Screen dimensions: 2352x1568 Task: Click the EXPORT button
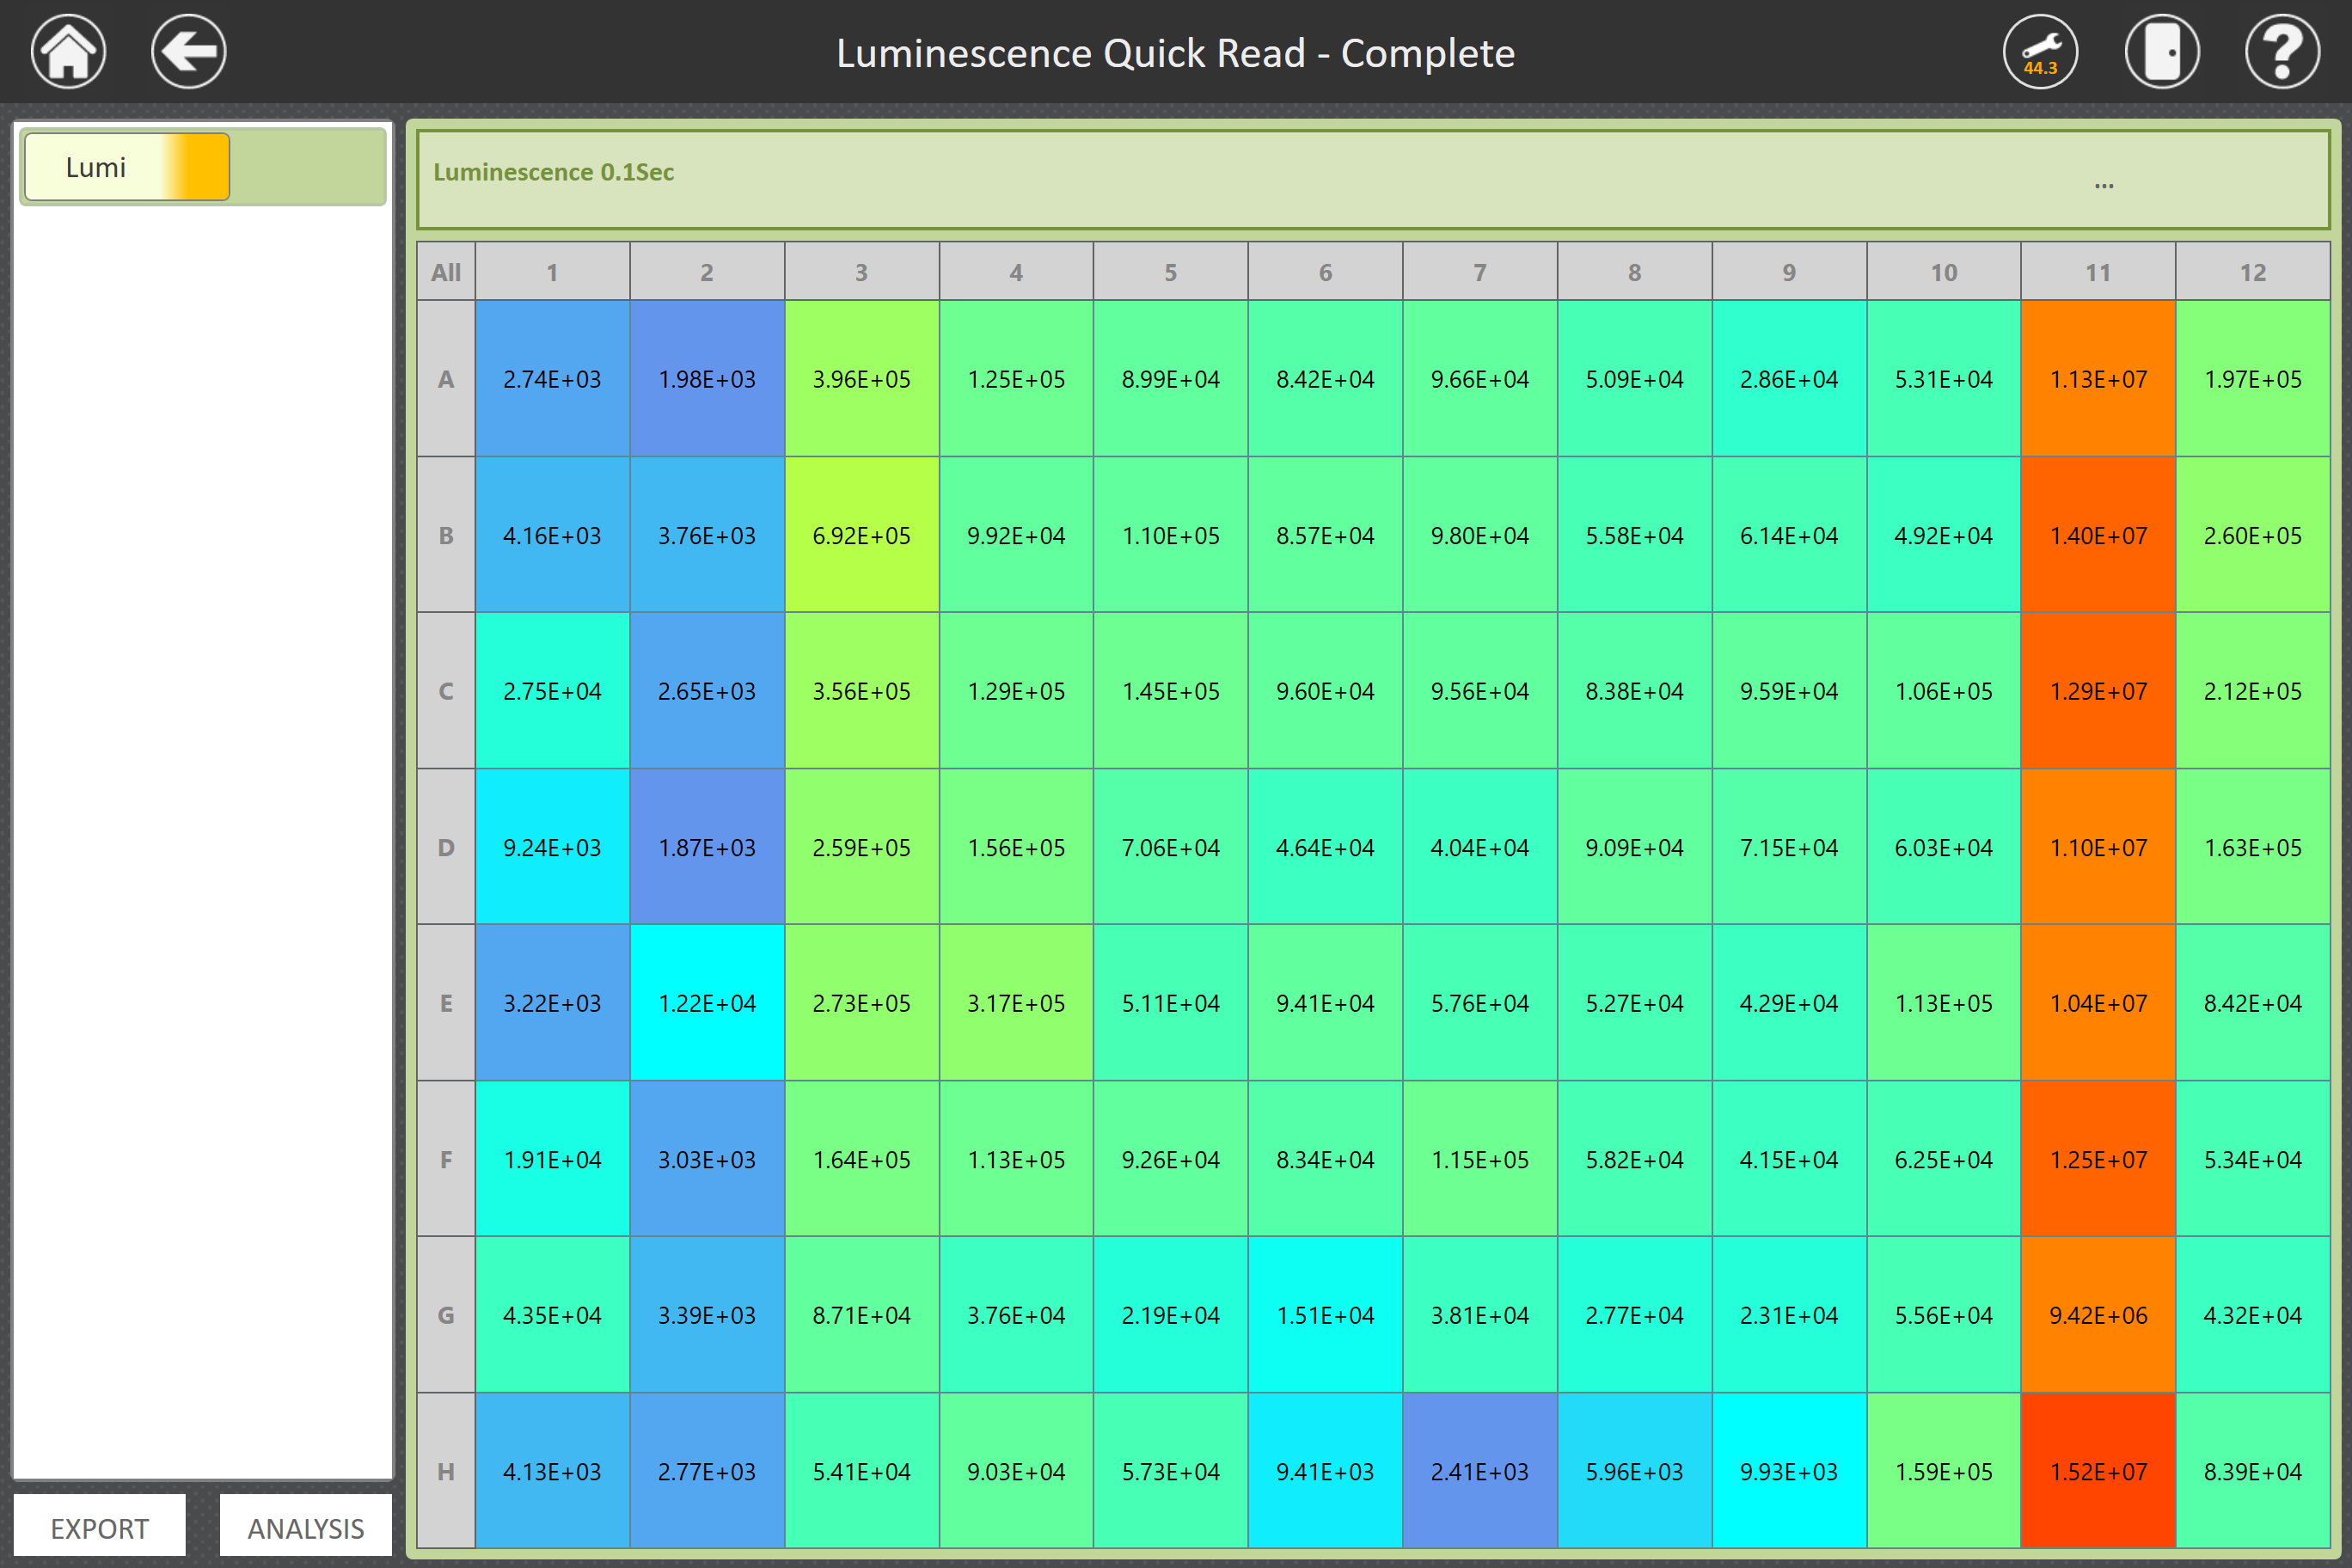99,1528
